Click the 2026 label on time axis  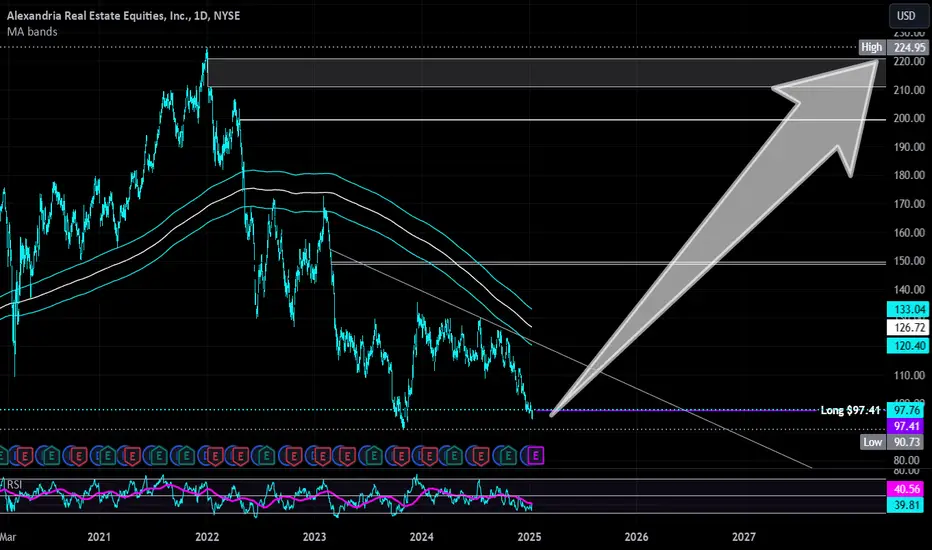point(636,537)
